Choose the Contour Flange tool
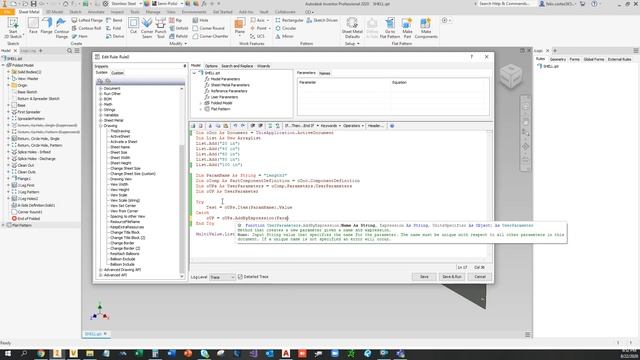The width and height of the screenshot is (640, 360). tap(61, 28)
